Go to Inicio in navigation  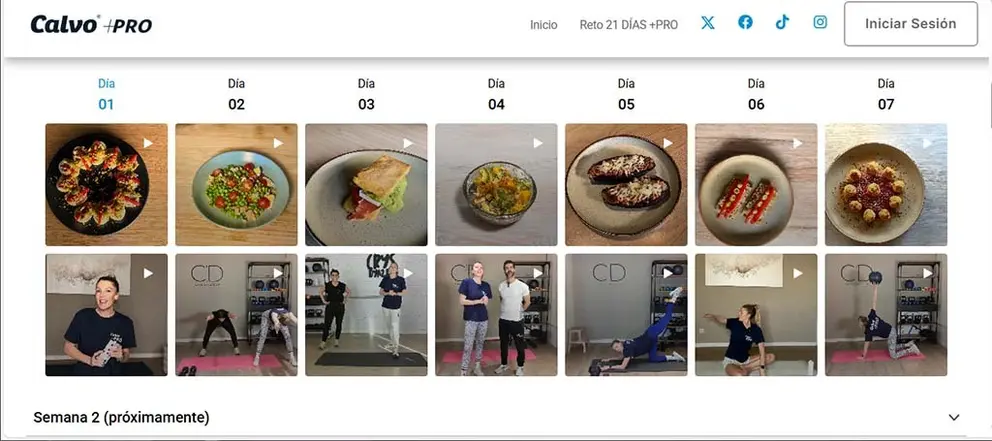click(x=544, y=25)
